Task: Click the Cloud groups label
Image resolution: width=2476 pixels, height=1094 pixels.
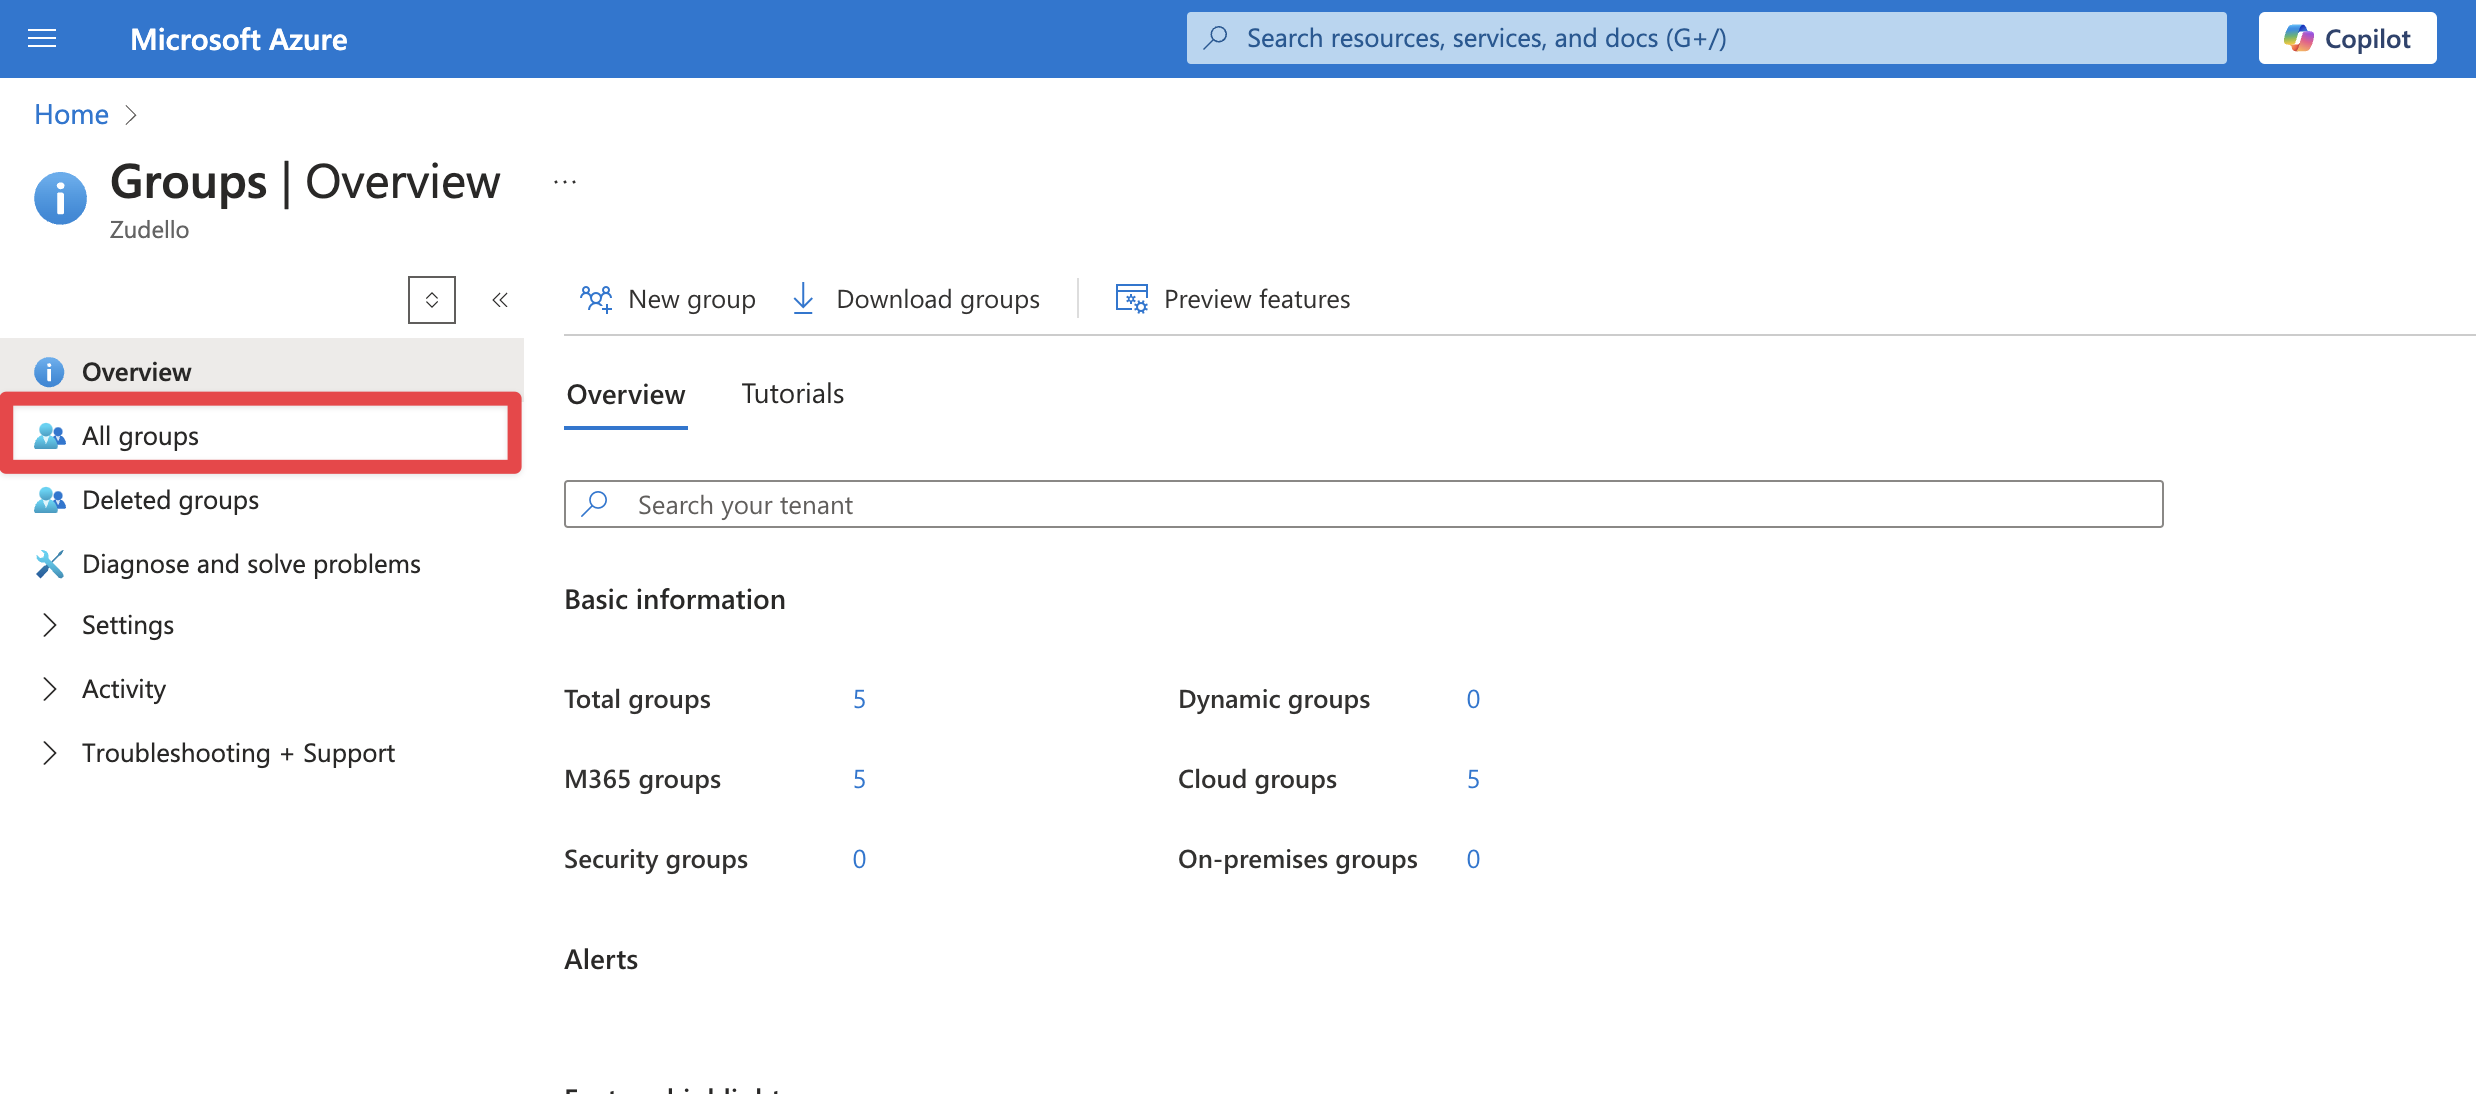Action: point(1257,779)
